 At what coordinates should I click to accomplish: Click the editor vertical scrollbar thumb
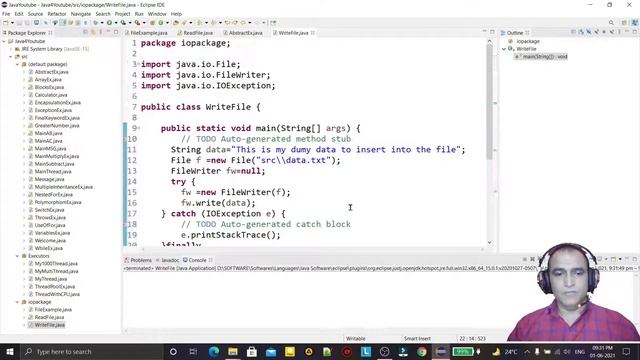point(489,102)
